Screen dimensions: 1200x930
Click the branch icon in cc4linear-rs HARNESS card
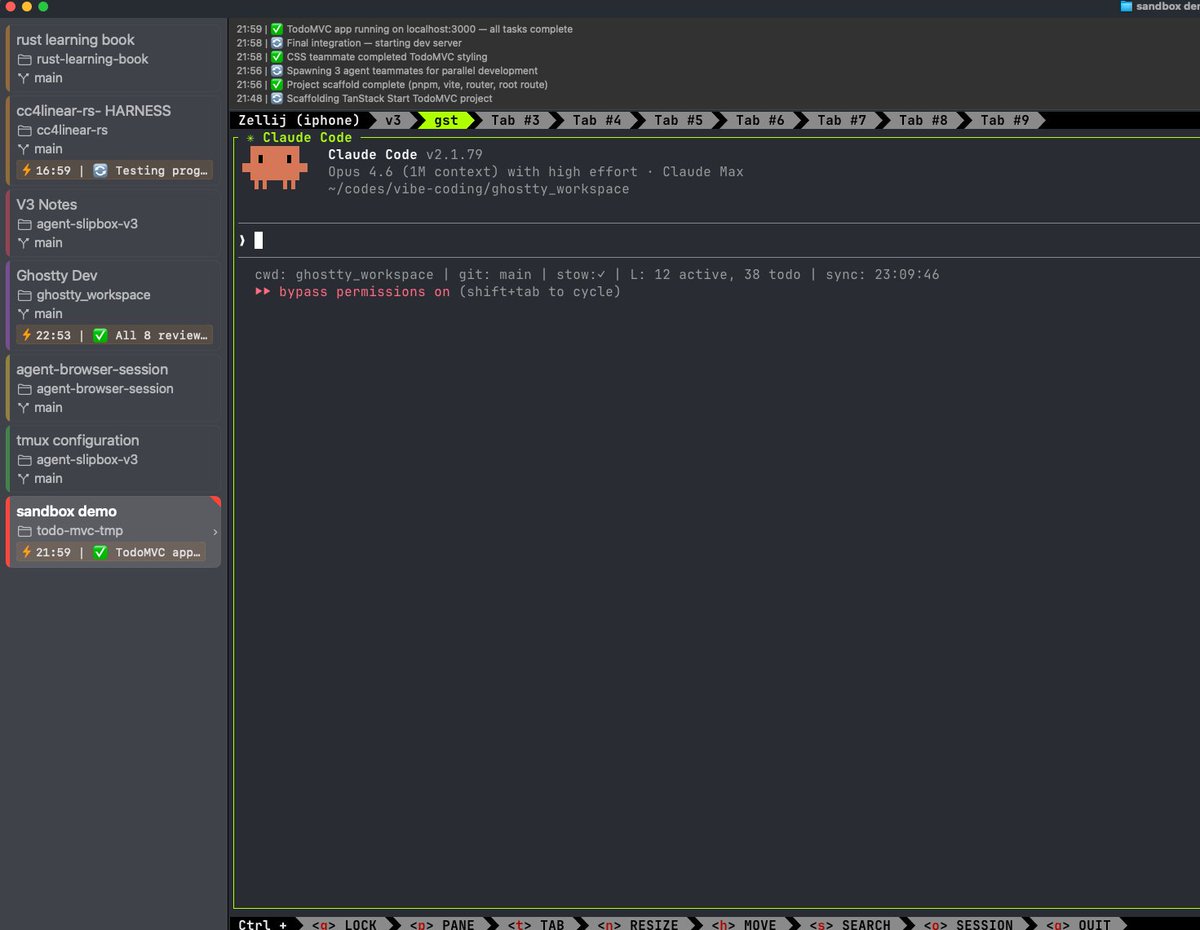click(x=24, y=149)
